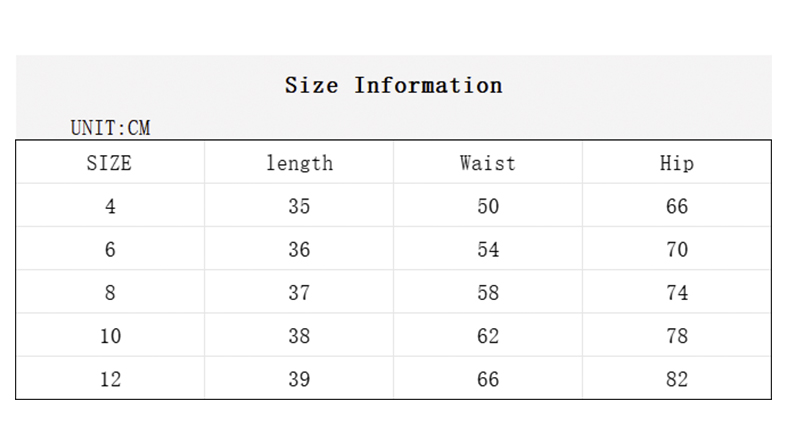Image resolution: width=790 pixels, height=426 pixels.
Task: Click the length column header
Action: pos(299,164)
